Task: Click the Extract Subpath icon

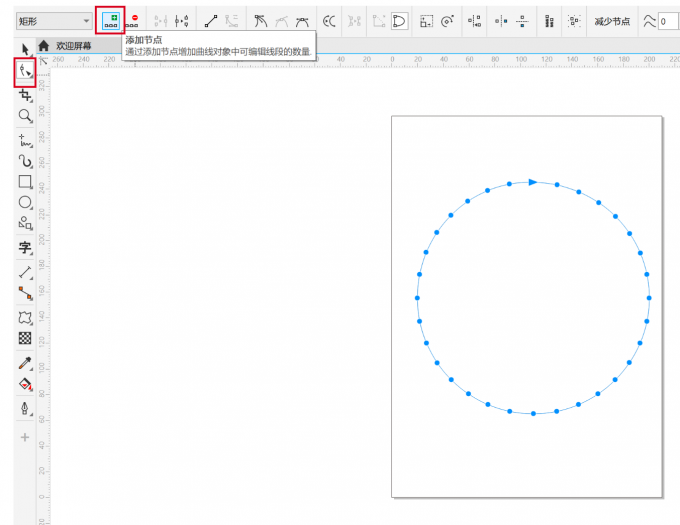Action: click(x=354, y=21)
